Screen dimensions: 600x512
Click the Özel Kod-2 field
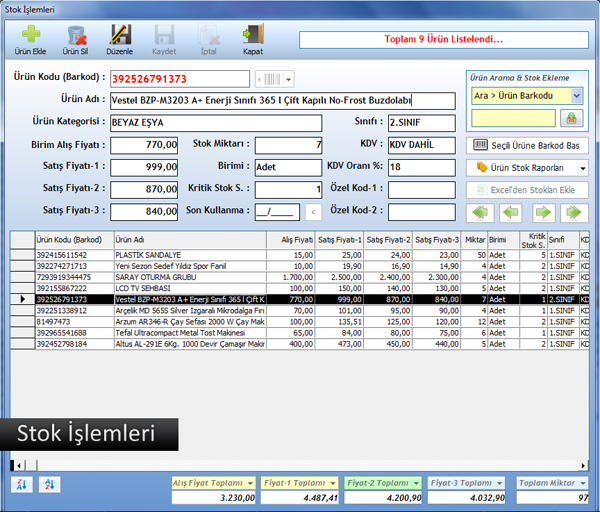click(422, 212)
